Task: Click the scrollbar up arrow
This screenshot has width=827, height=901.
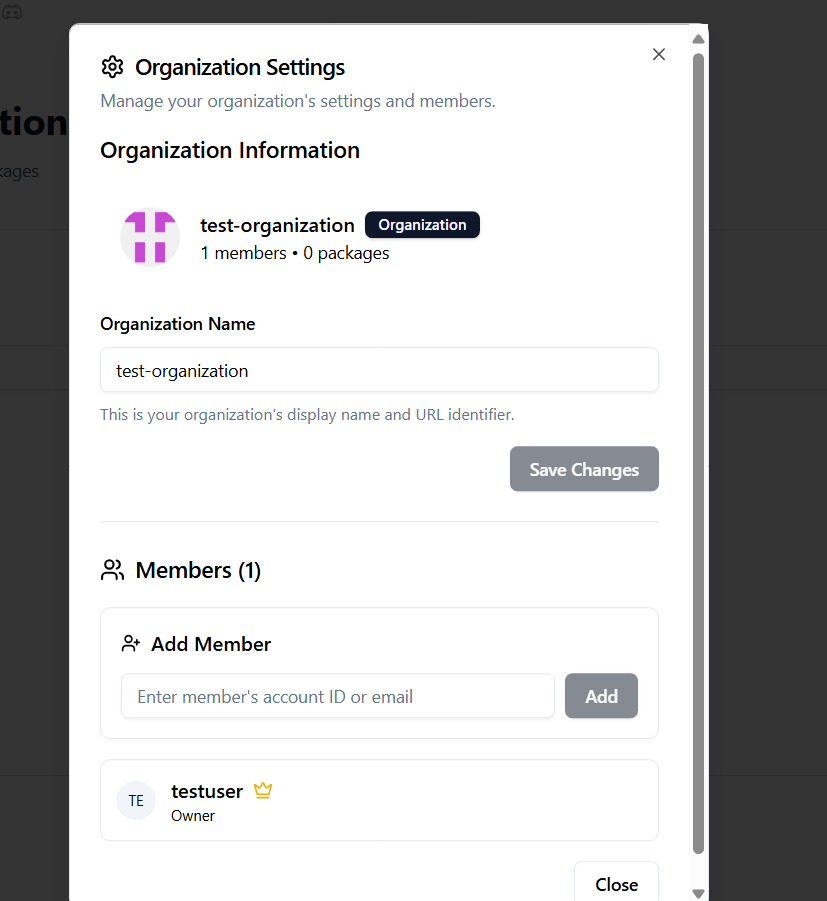Action: click(699, 39)
